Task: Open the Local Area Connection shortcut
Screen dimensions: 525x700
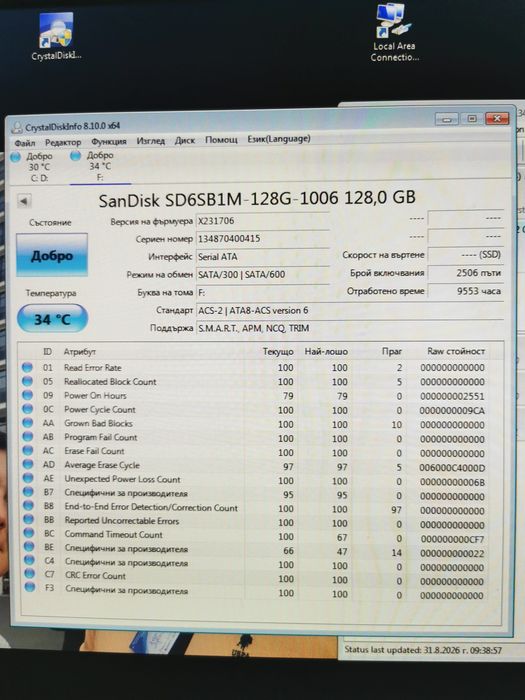Action: tap(395, 33)
